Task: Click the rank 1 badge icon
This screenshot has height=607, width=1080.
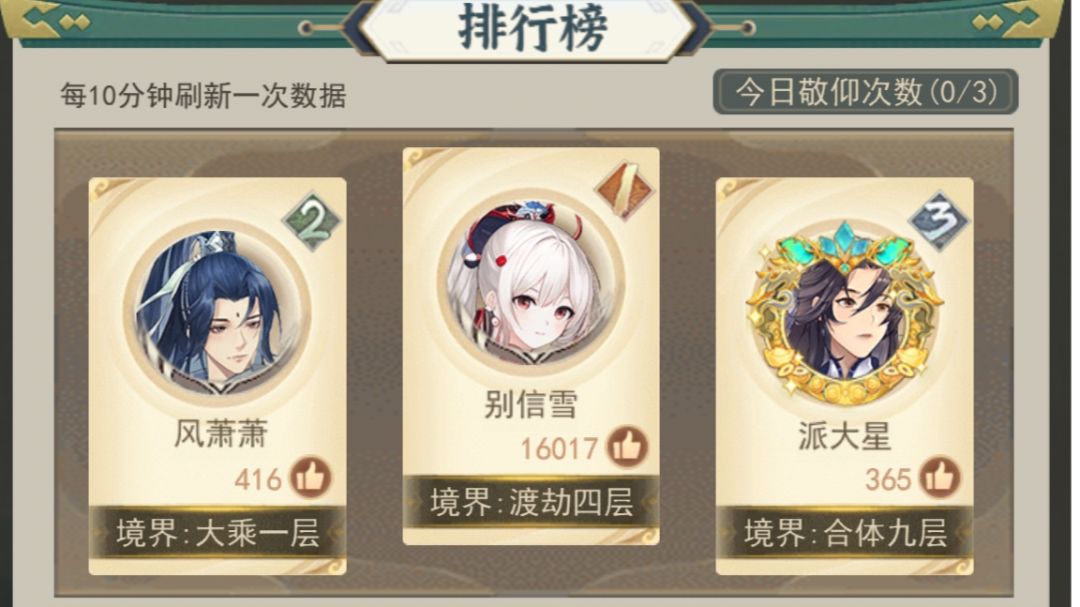Action: click(625, 190)
